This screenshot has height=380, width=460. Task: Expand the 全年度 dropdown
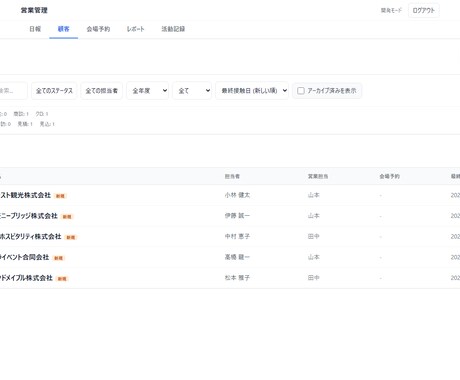click(x=148, y=91)
